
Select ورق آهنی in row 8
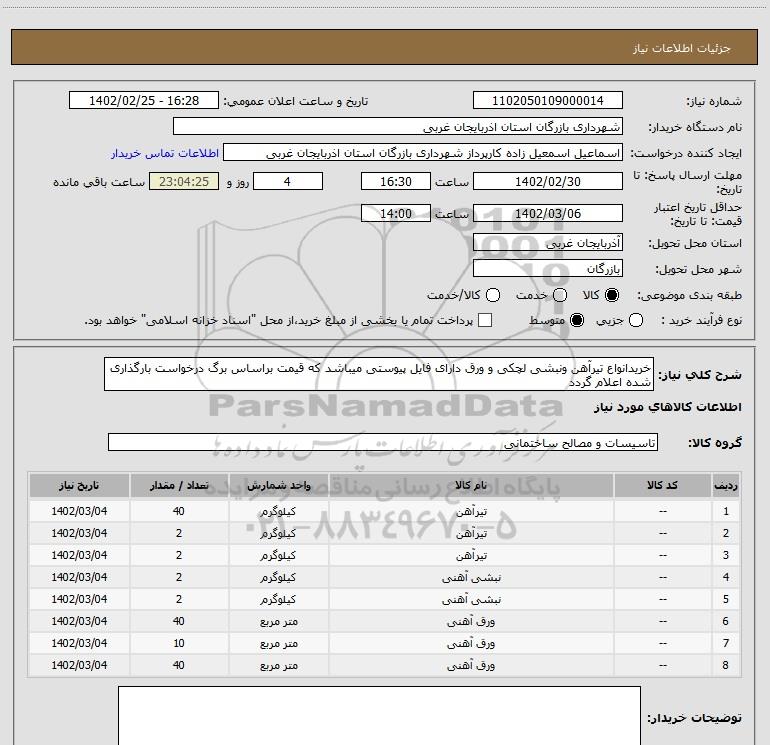471,665
